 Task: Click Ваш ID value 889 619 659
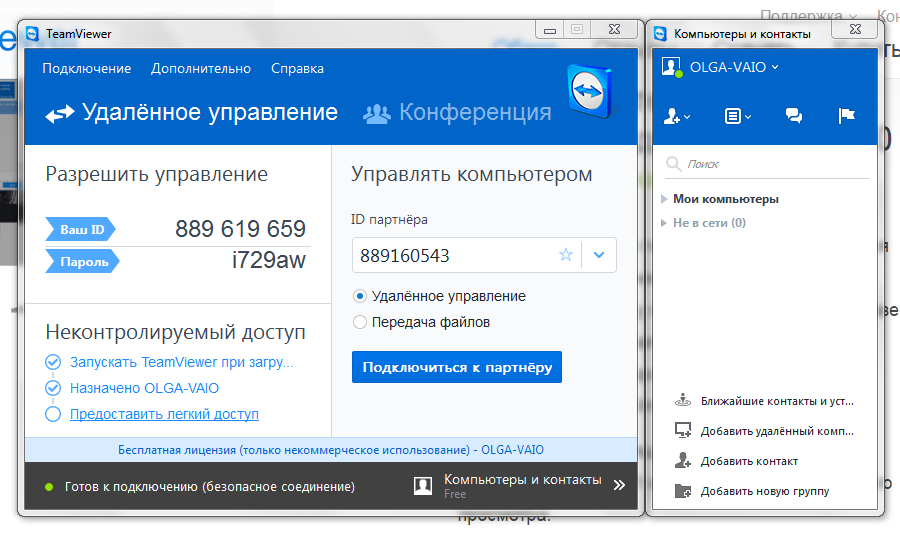click(x=240, y=229)
